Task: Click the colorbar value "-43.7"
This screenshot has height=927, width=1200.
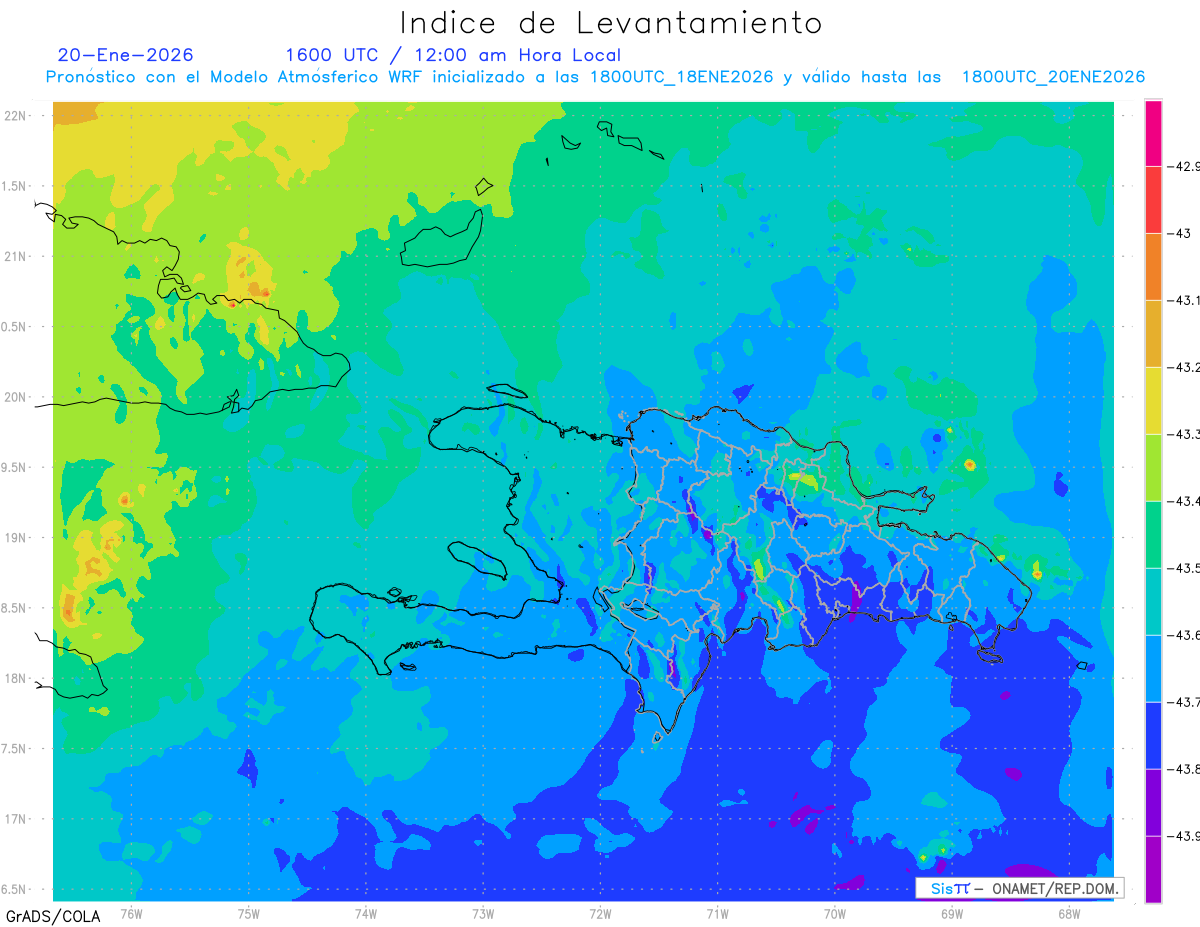Action: tap(1184, 702)
